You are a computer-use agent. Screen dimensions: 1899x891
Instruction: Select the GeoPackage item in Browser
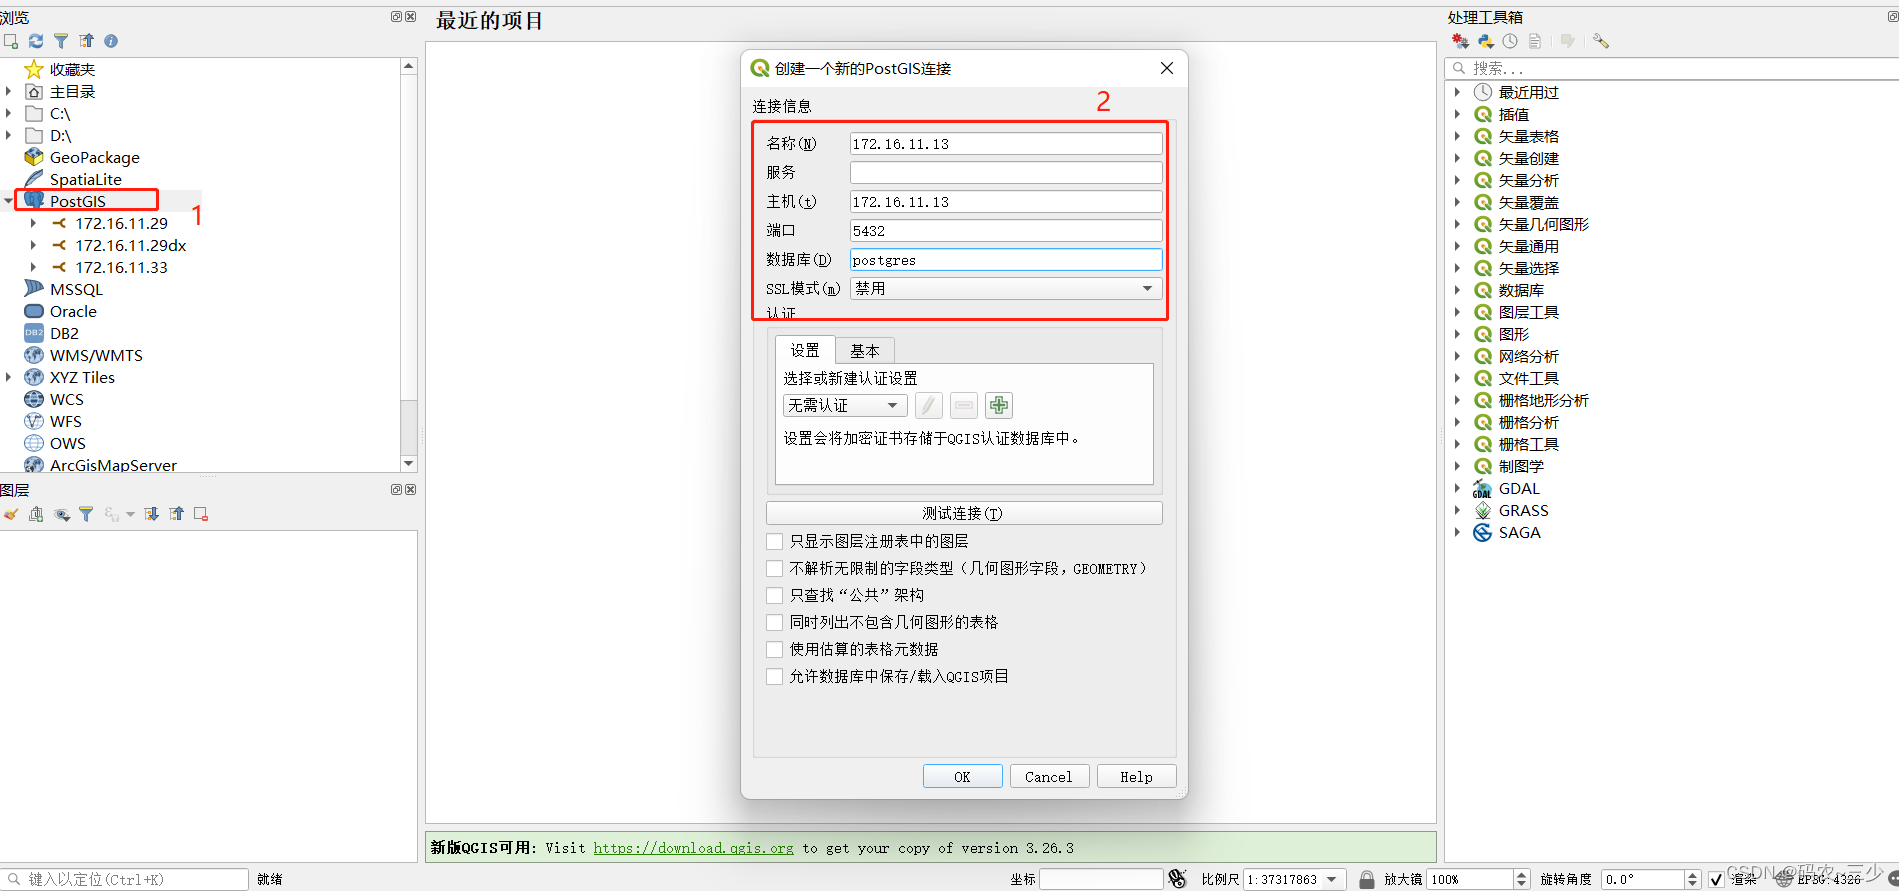[x=95, y=157]
